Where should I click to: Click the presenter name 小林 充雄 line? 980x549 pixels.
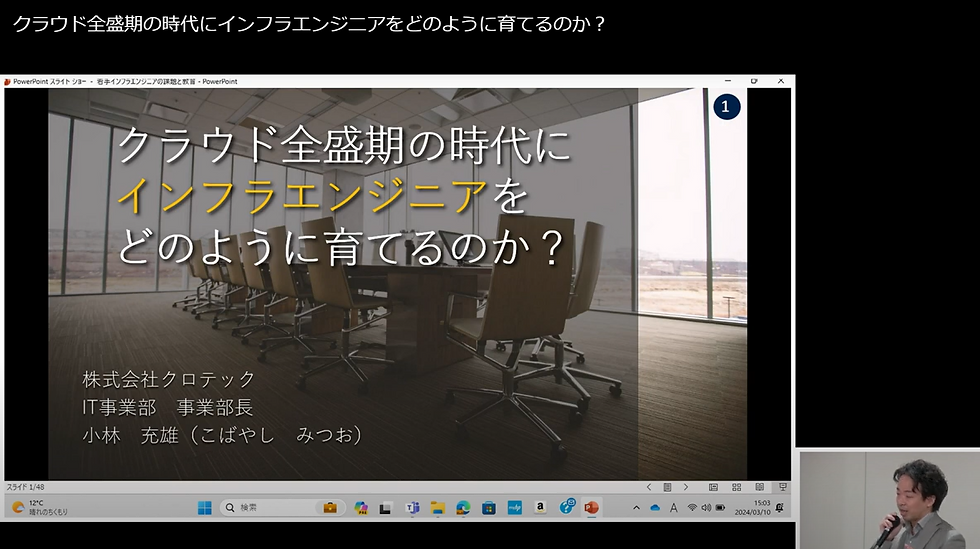point(222,435)
